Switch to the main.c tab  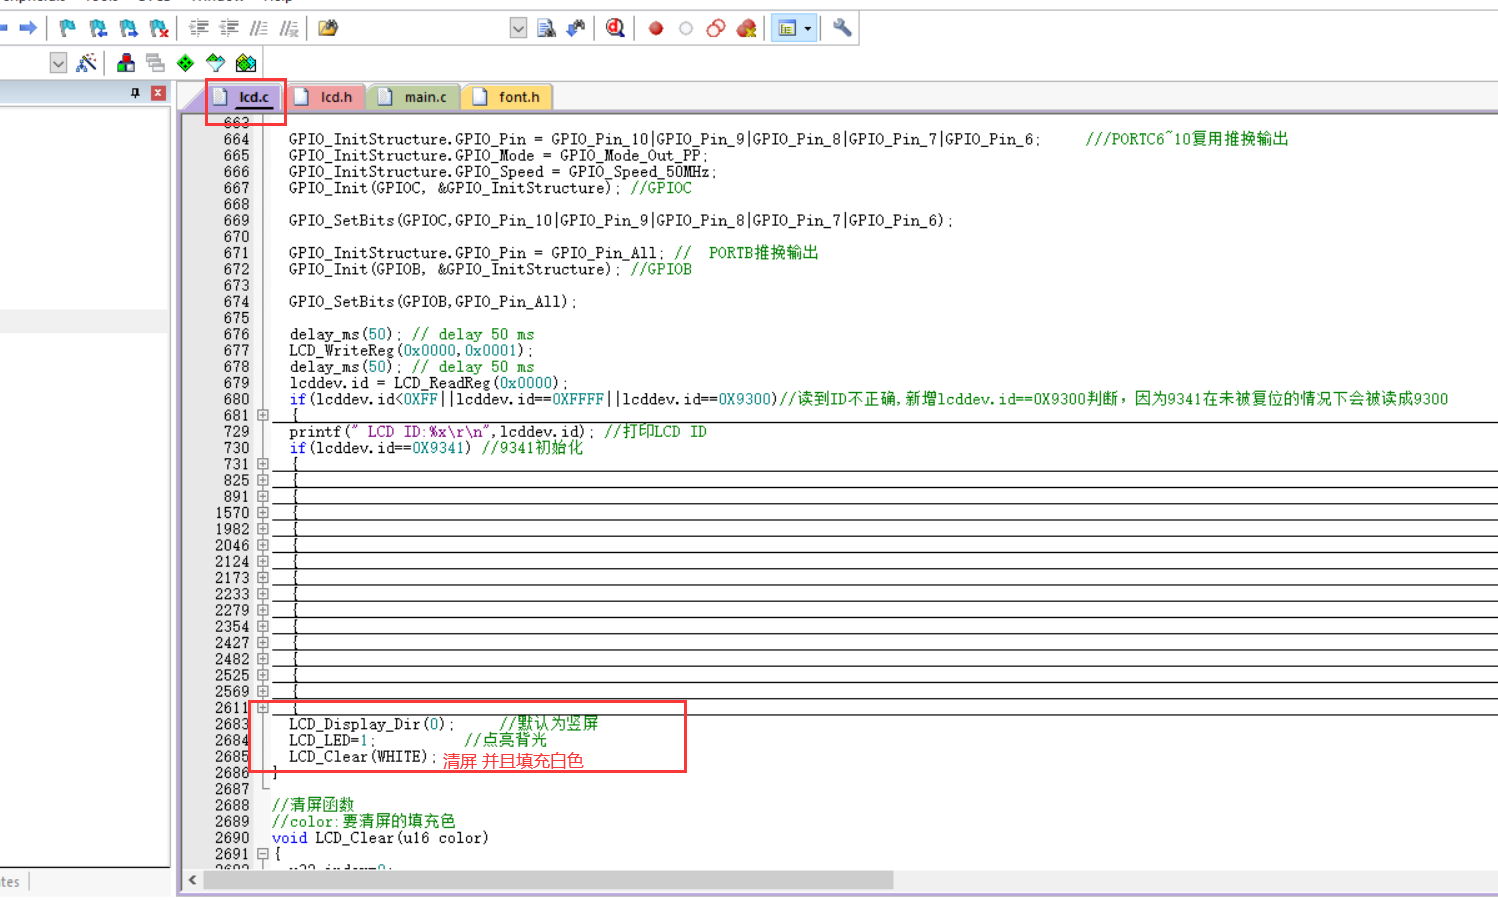click(414, 97)
